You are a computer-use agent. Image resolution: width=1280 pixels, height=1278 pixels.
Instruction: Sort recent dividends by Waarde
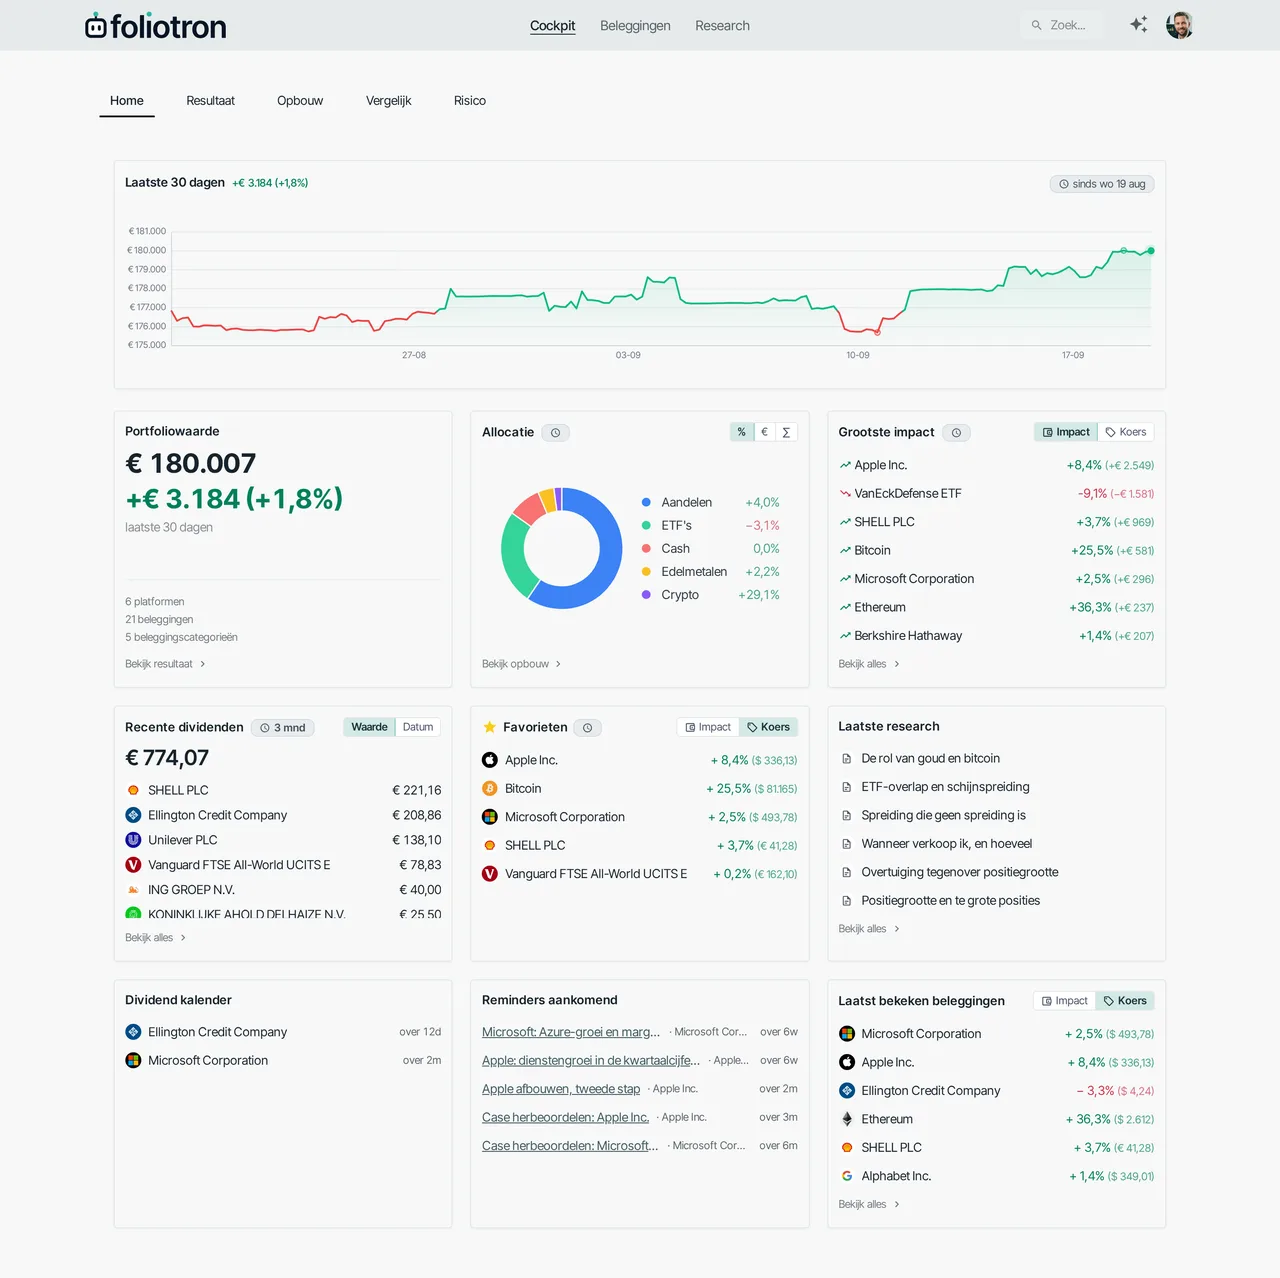click(x=369, y=727)
